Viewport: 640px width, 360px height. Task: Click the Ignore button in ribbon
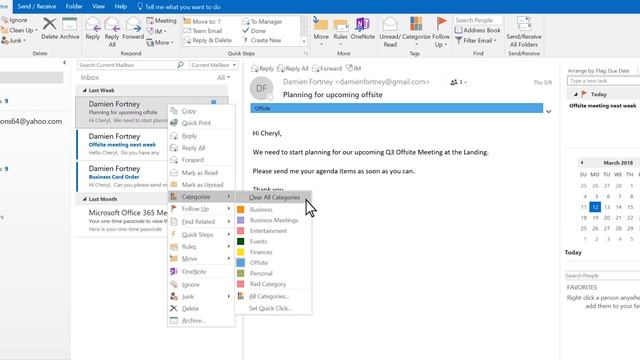[15, 20]
